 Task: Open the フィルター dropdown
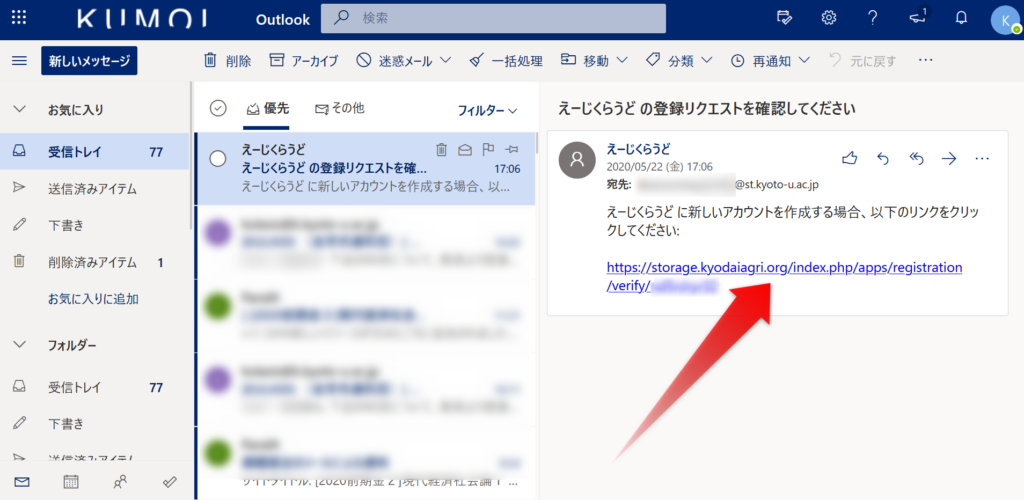[x=487, y=110]
